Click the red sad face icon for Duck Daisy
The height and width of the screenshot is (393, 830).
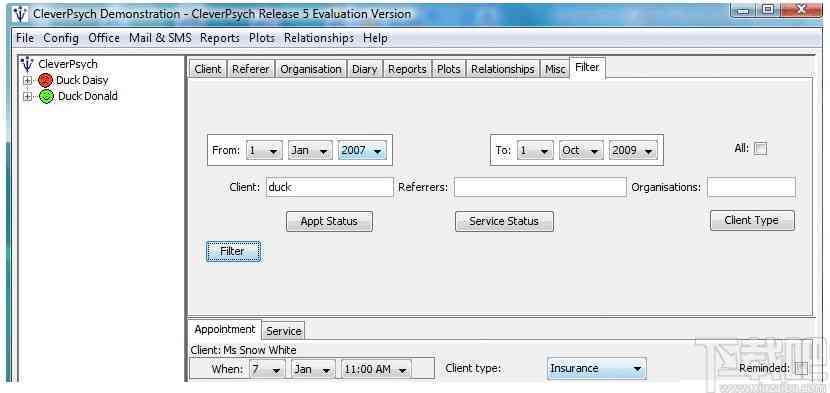pos(46,81)
